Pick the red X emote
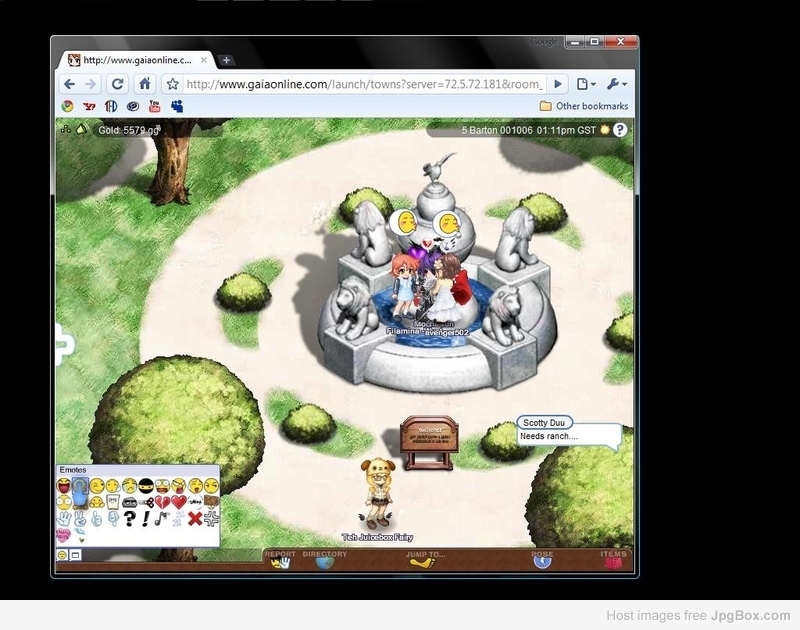Screen dimensions: 800x630 pos(195,519)
